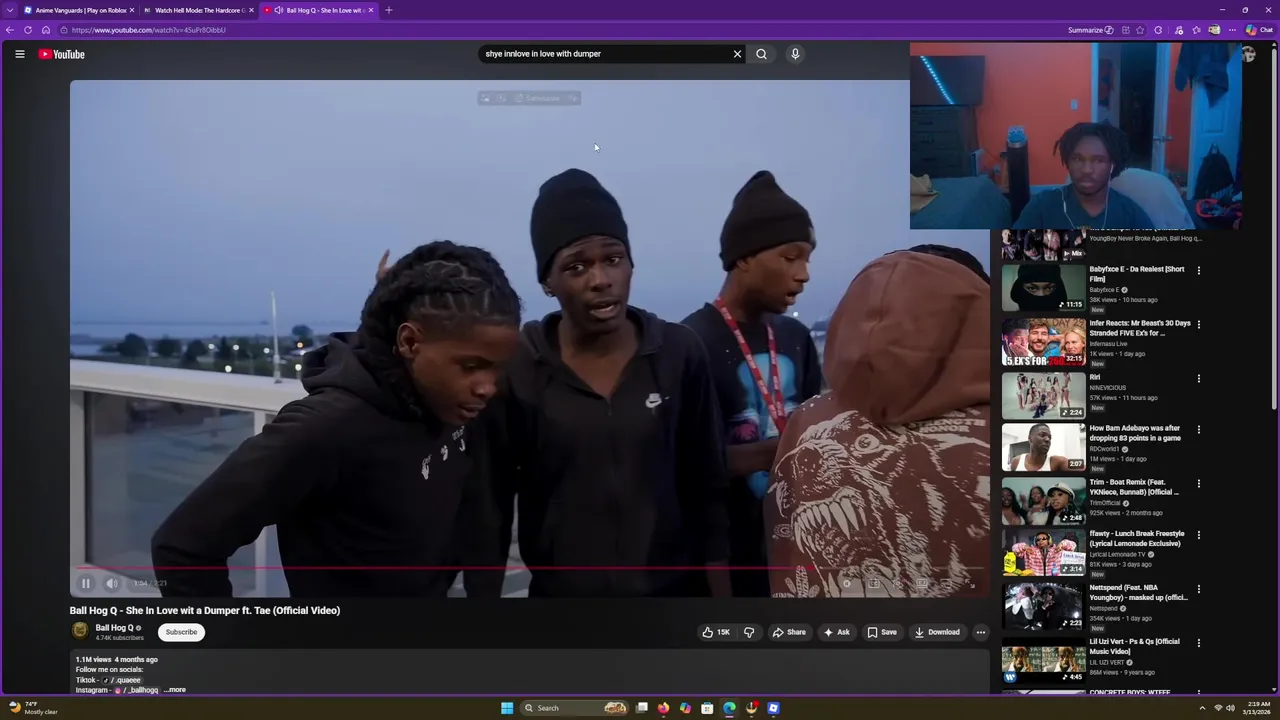Open Lil Uzi Vert Ps & Qs thumbnail
Viewport: 1280px width, 720px height.
tap(1043, 662)
